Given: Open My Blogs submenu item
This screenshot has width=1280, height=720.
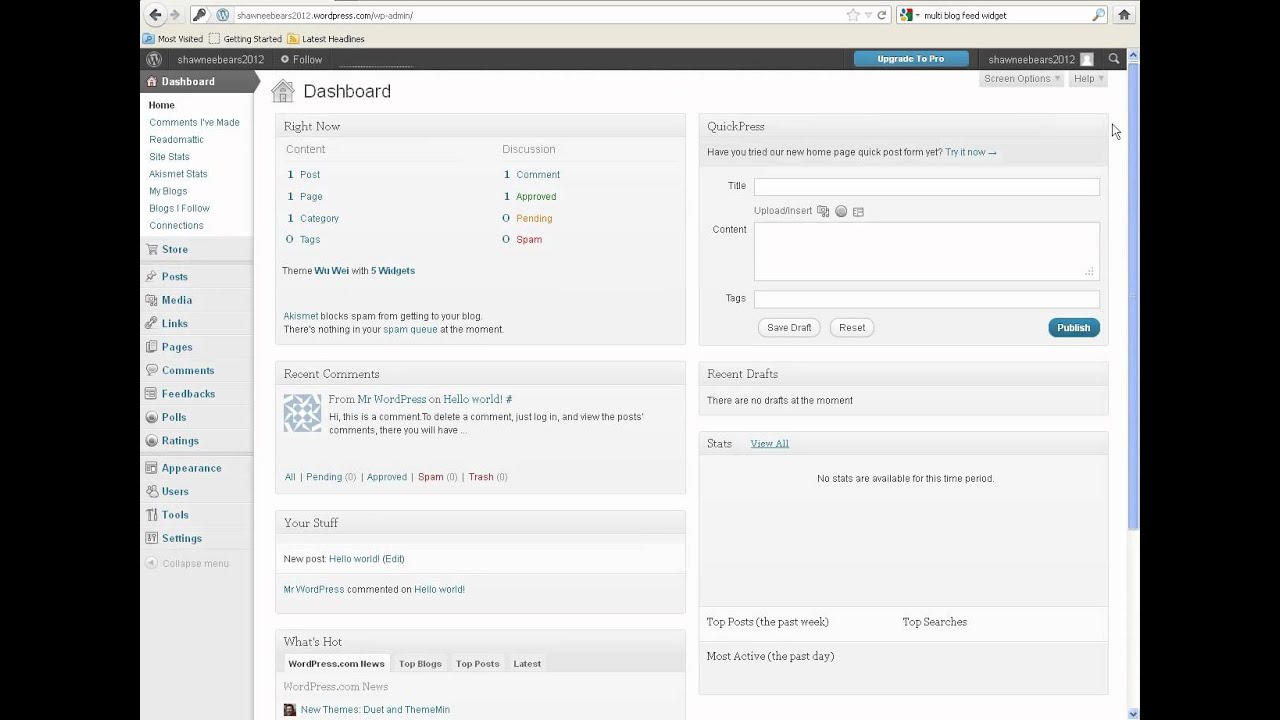Looking at the screenshot, I should click(x=168, y=191).
